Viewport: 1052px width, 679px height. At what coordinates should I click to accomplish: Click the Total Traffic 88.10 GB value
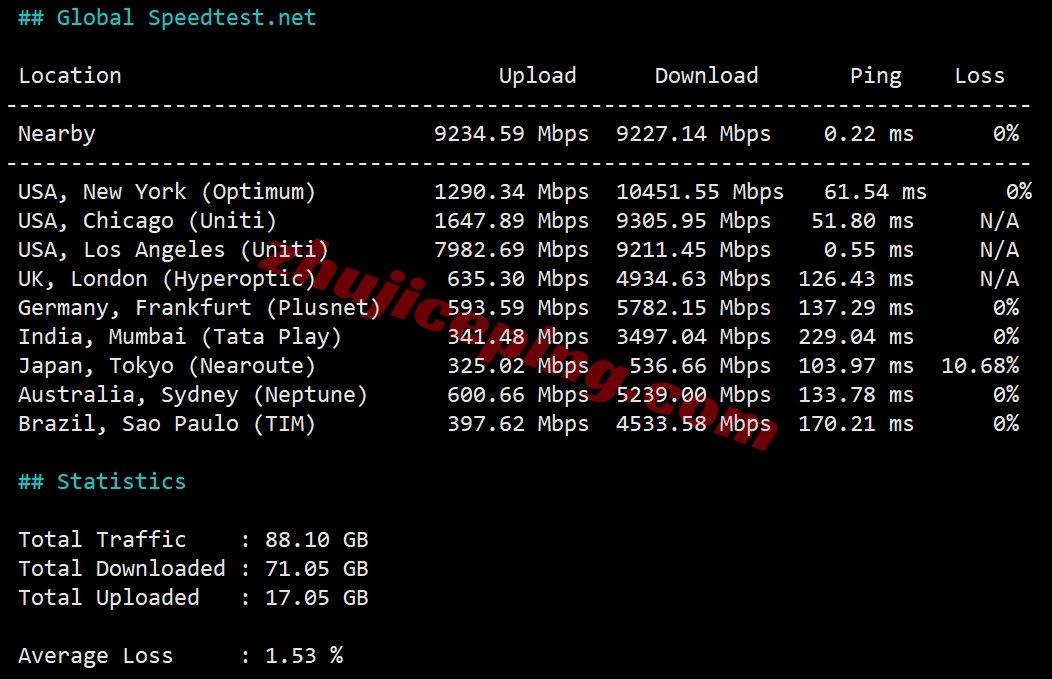(x=316, y=540)
